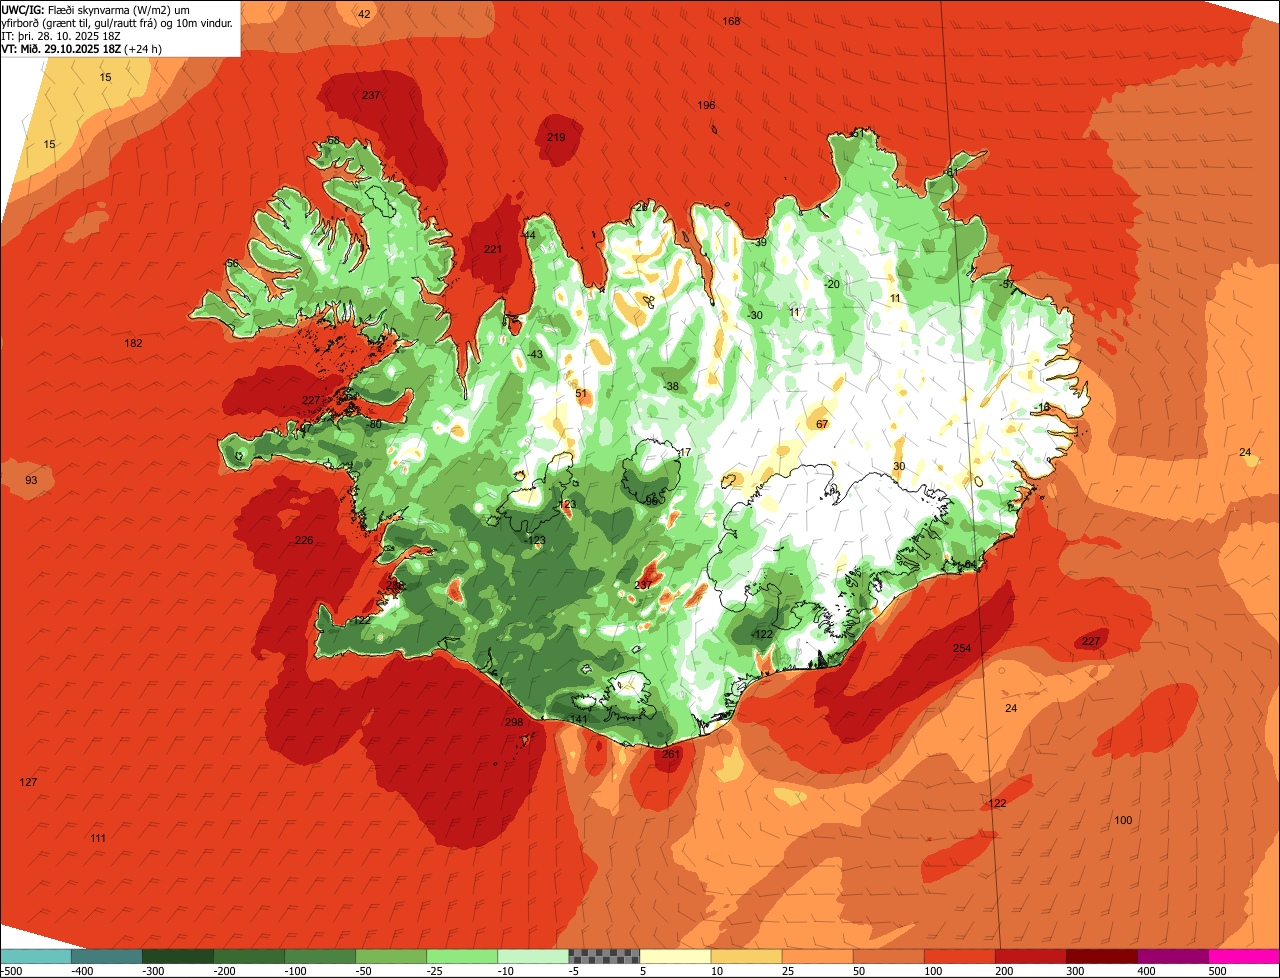
Task: Click the '44' value on the northern shore
Action: point(529,235)
